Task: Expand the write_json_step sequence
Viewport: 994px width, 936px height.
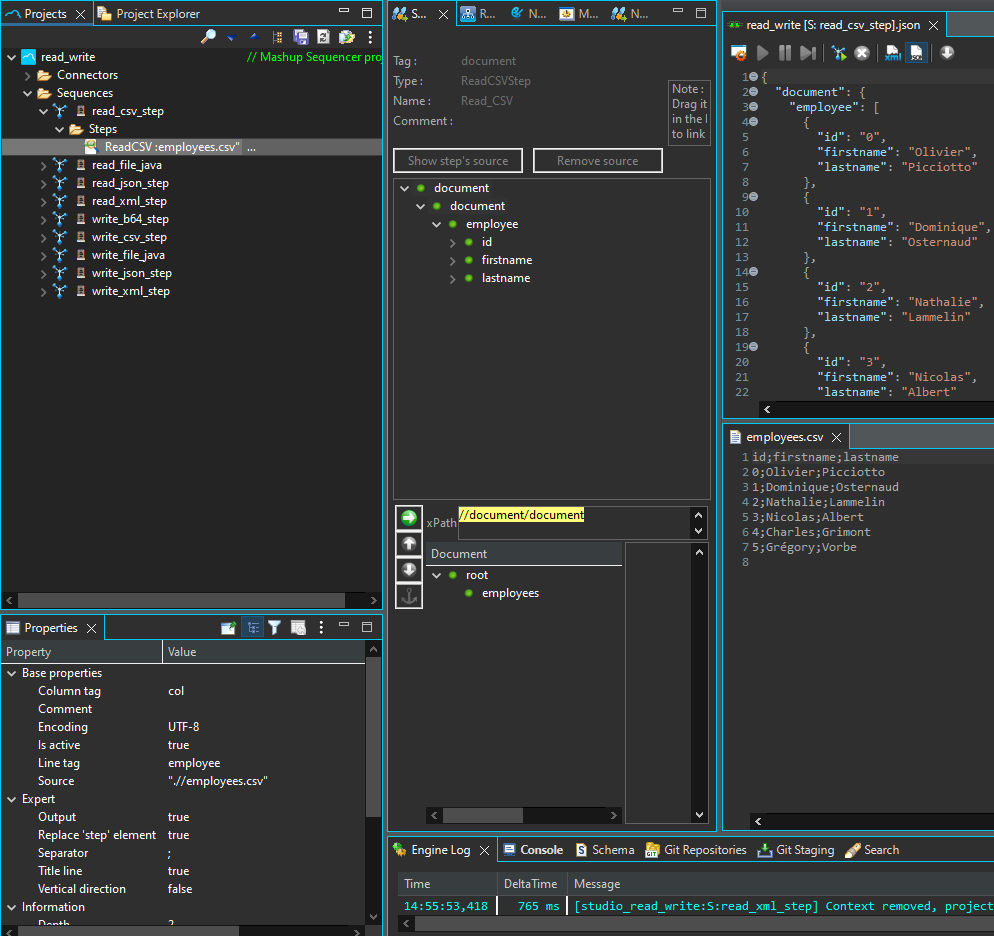Action: point(43,274)
